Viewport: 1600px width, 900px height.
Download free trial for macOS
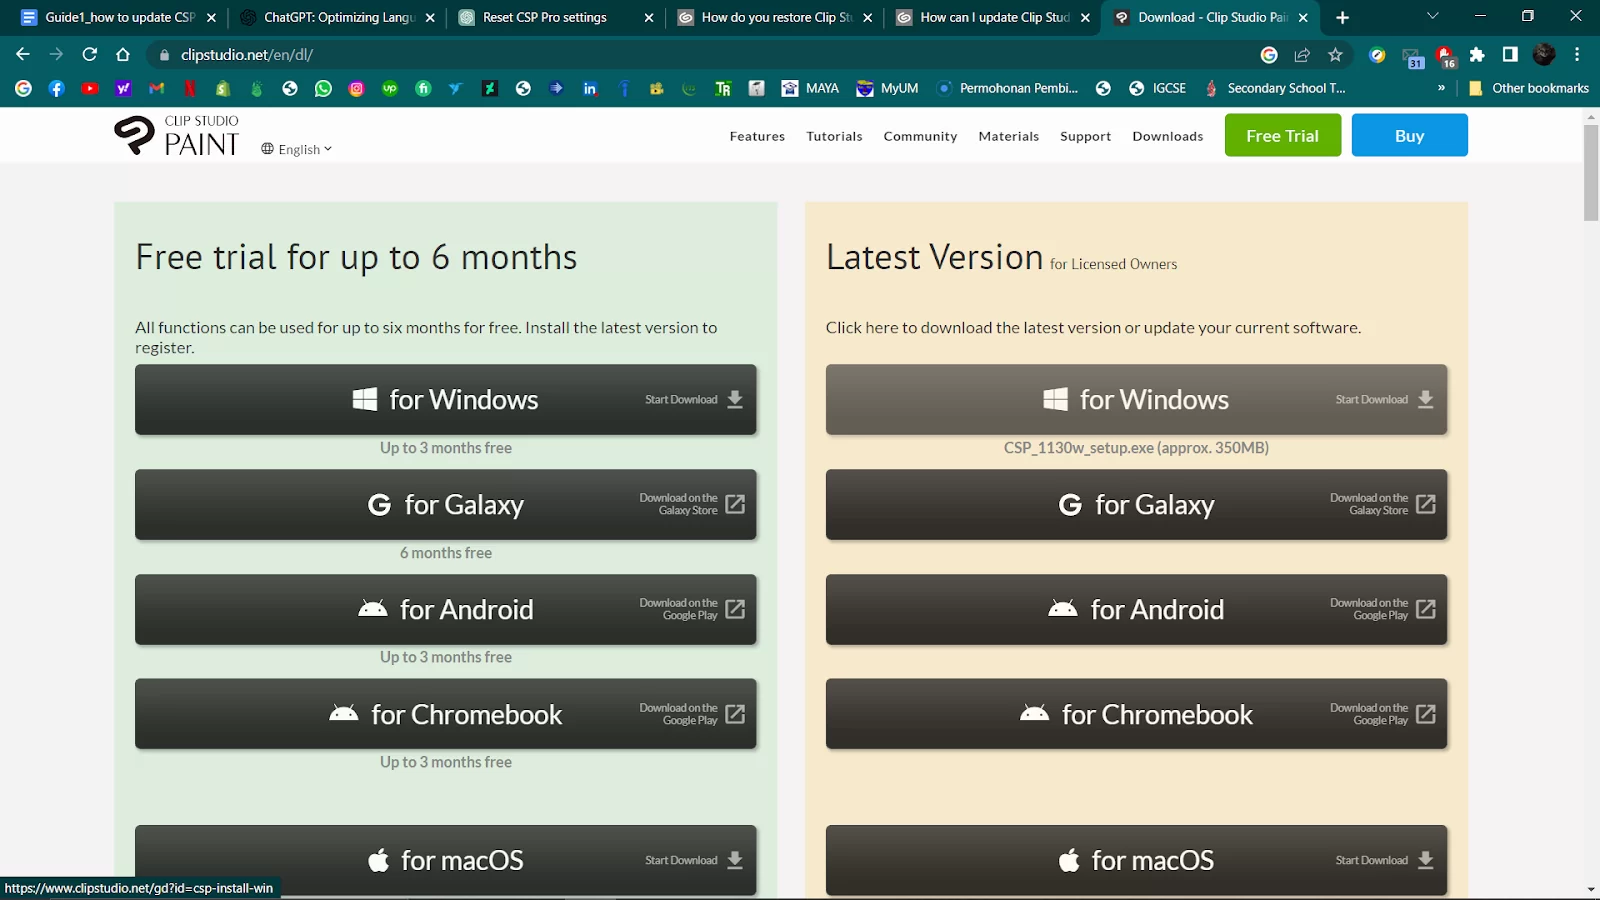(x=445, y=860)
